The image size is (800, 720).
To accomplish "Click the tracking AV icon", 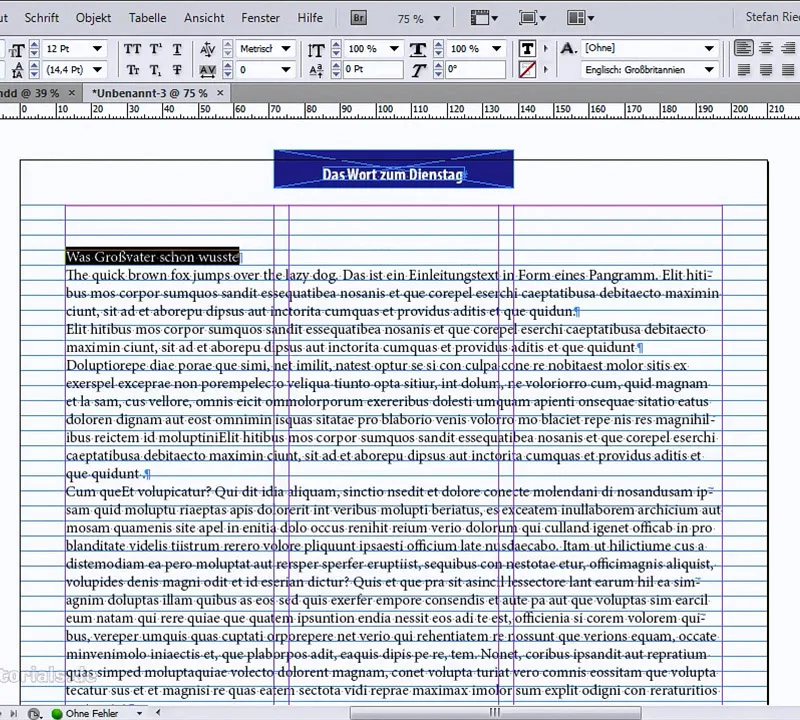I will (x=208, y=70).
